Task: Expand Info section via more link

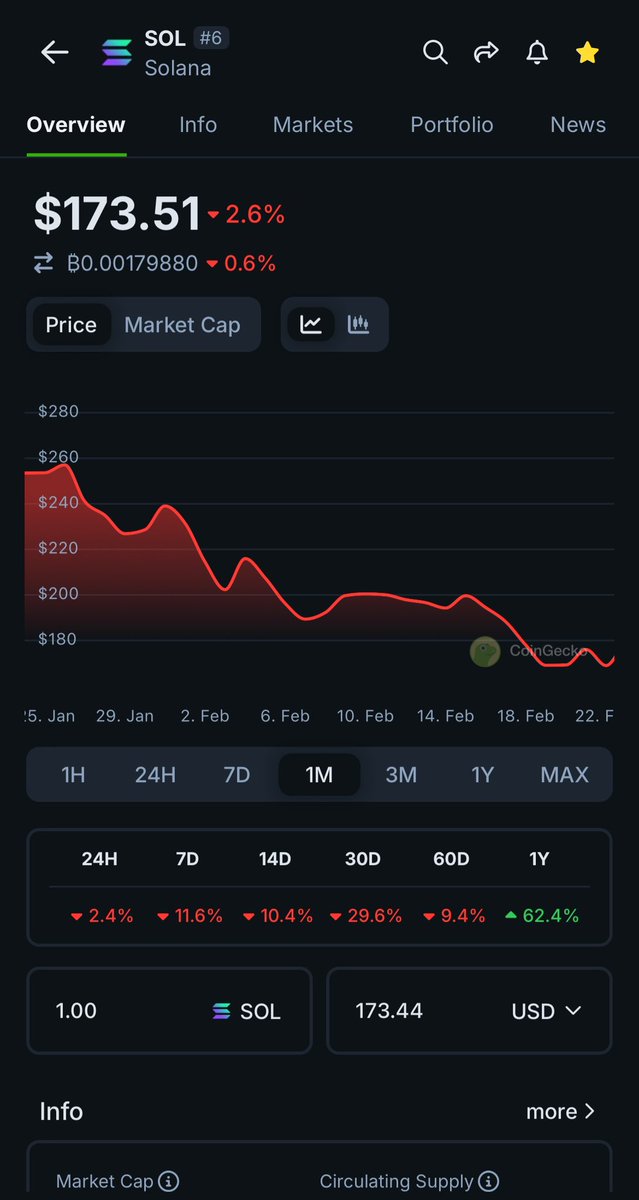Action: 560,1111
